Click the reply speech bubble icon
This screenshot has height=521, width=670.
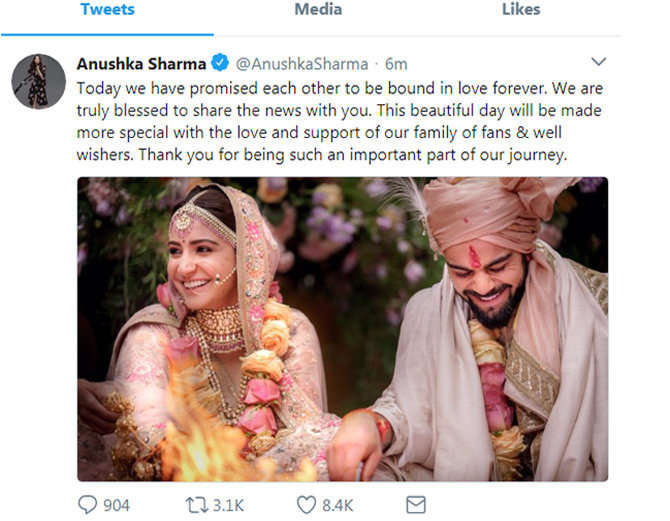pyautogui.click(x=87, y=505)
